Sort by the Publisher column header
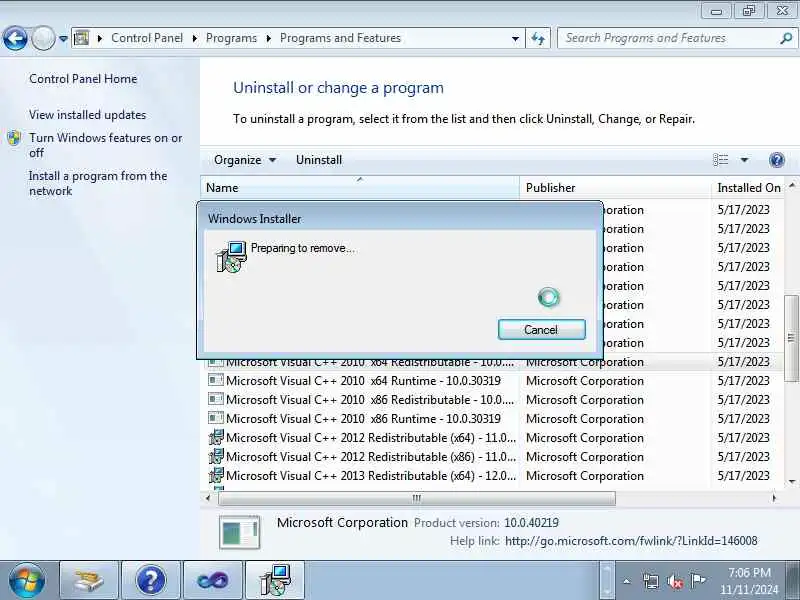This screenshot has height=600, width=800. (615, 188)
